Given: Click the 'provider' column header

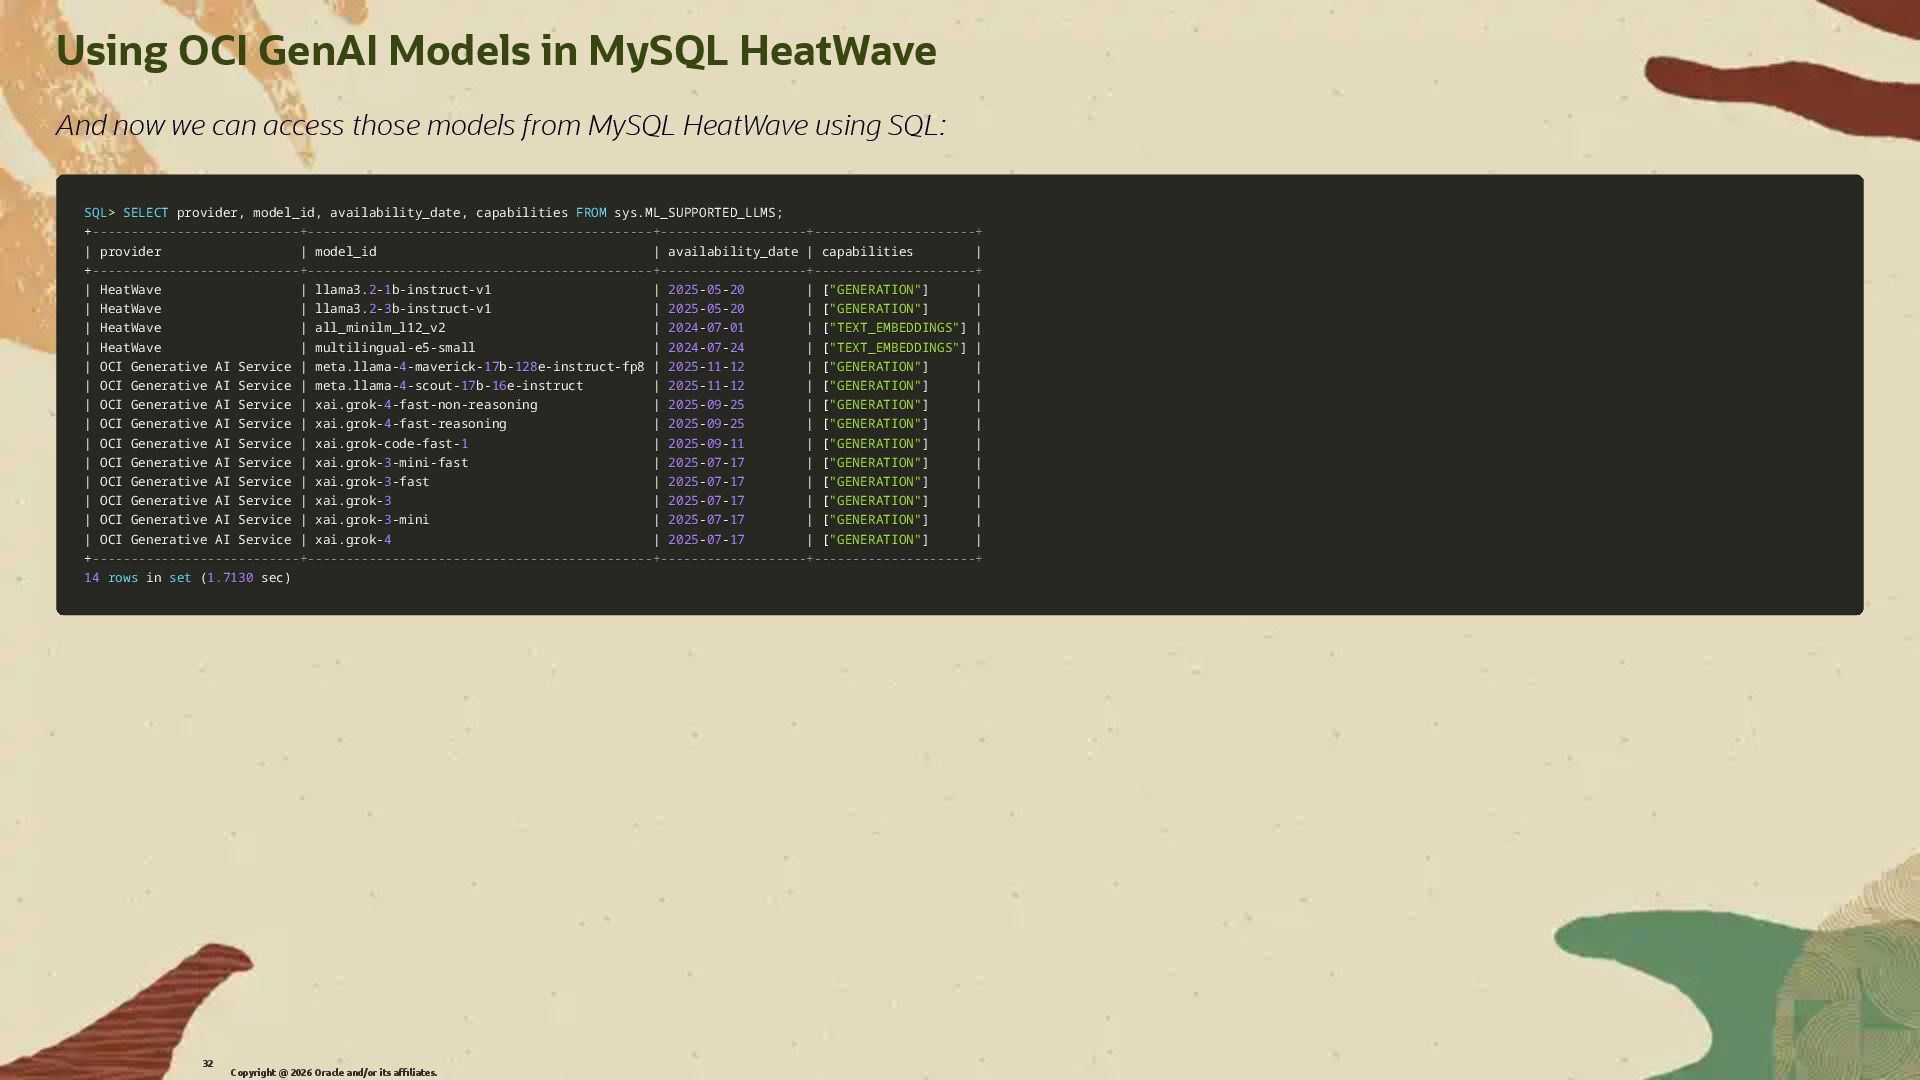Looking at the screenshot, I should coord(130,252).
